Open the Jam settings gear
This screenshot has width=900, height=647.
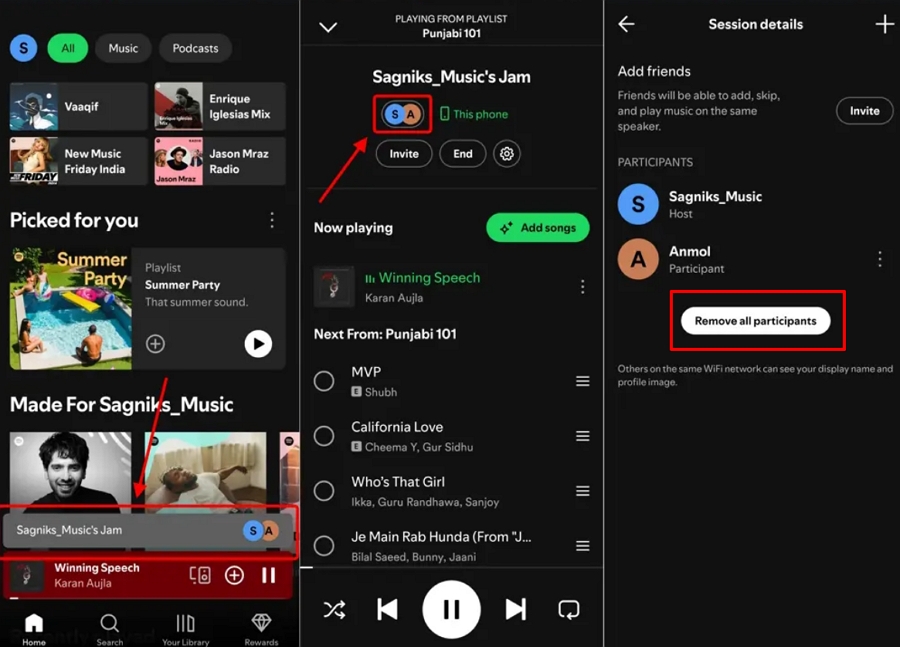(x=507, y=153)
